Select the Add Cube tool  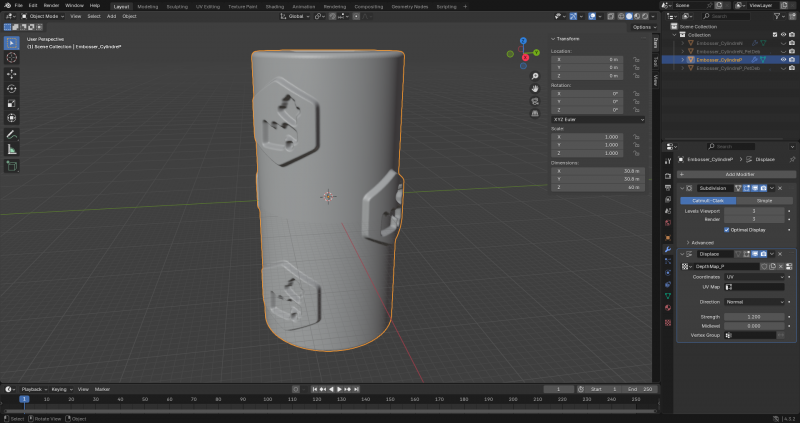(x=12, y=165)
